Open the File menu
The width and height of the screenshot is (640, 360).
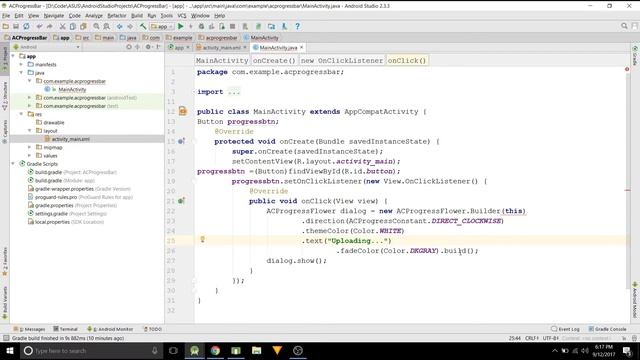coord(6,16)
